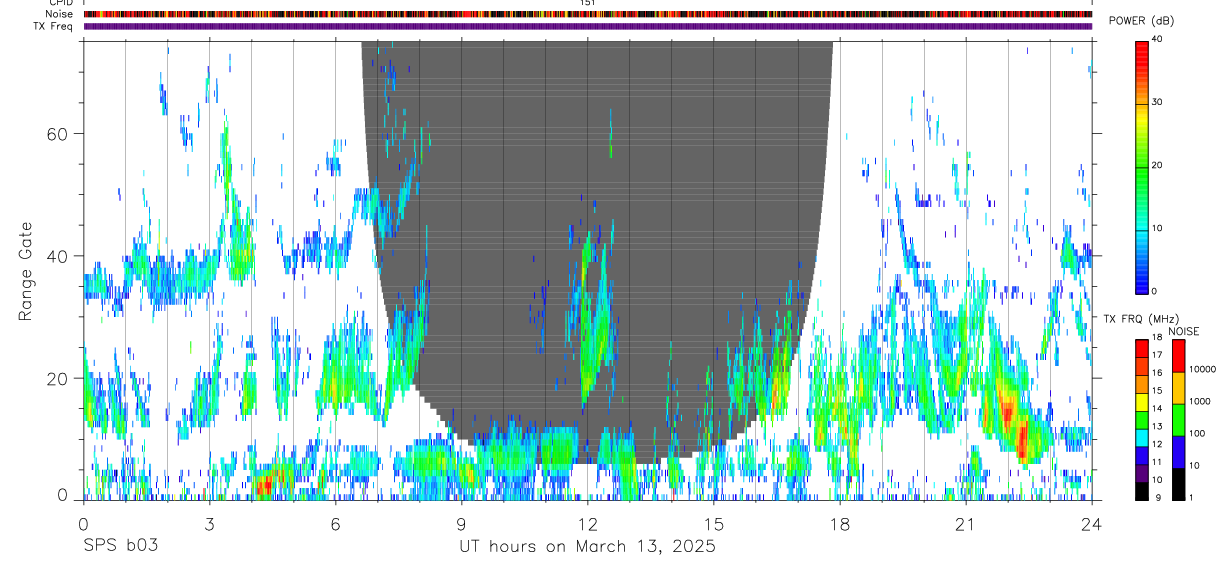The width and height of the screenshot is (1228, 567).
Task: Click the purple TX Freq strip above the plot
Action: coord(588,26)
